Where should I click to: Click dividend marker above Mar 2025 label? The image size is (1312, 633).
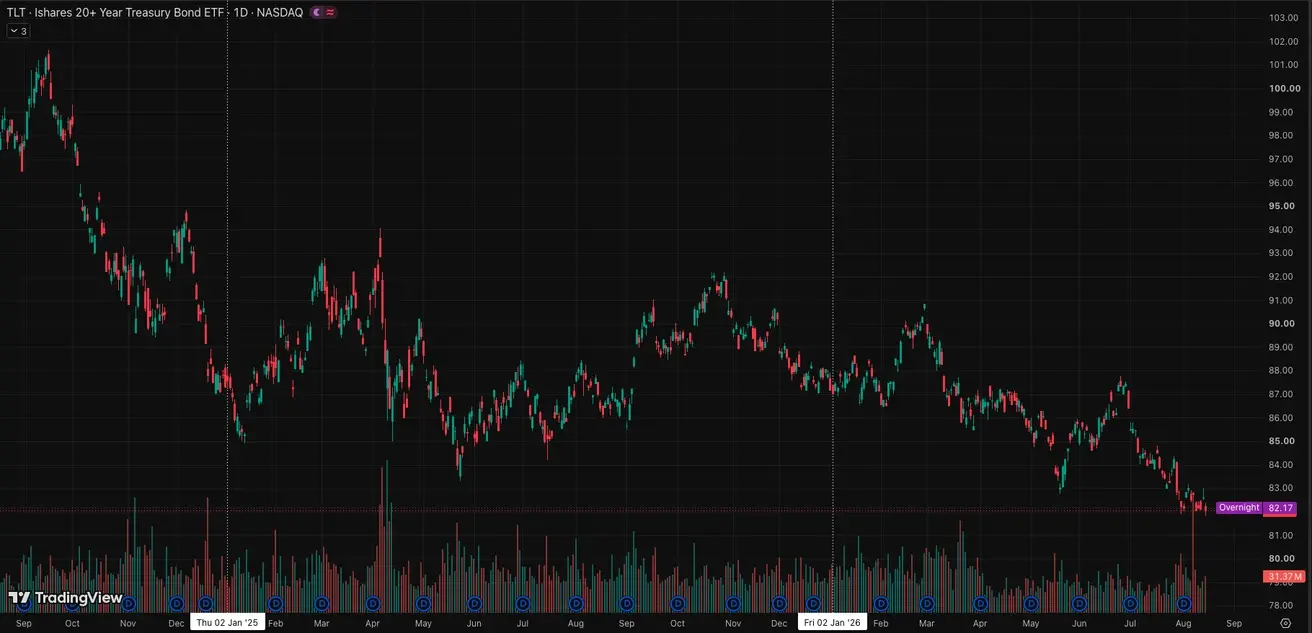click(x=322, y=604)
